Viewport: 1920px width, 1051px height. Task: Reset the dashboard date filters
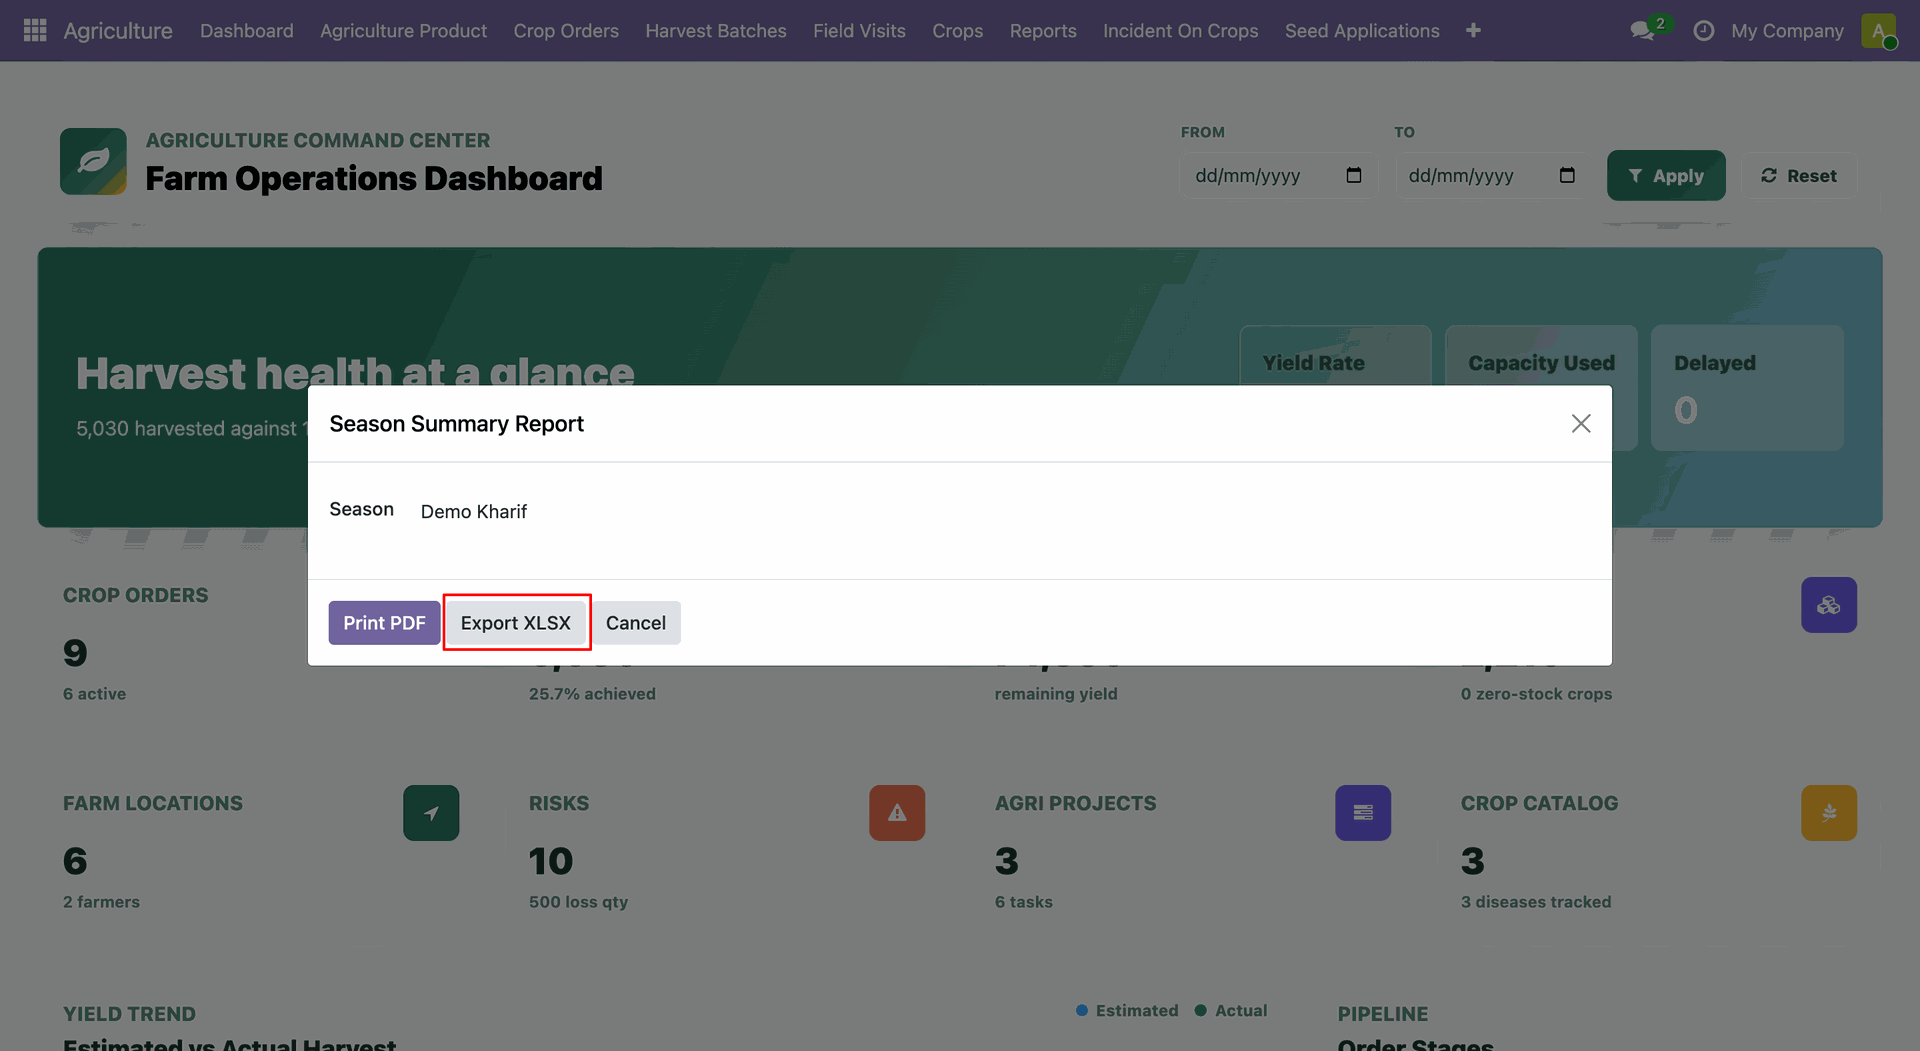pos(1800,176)
